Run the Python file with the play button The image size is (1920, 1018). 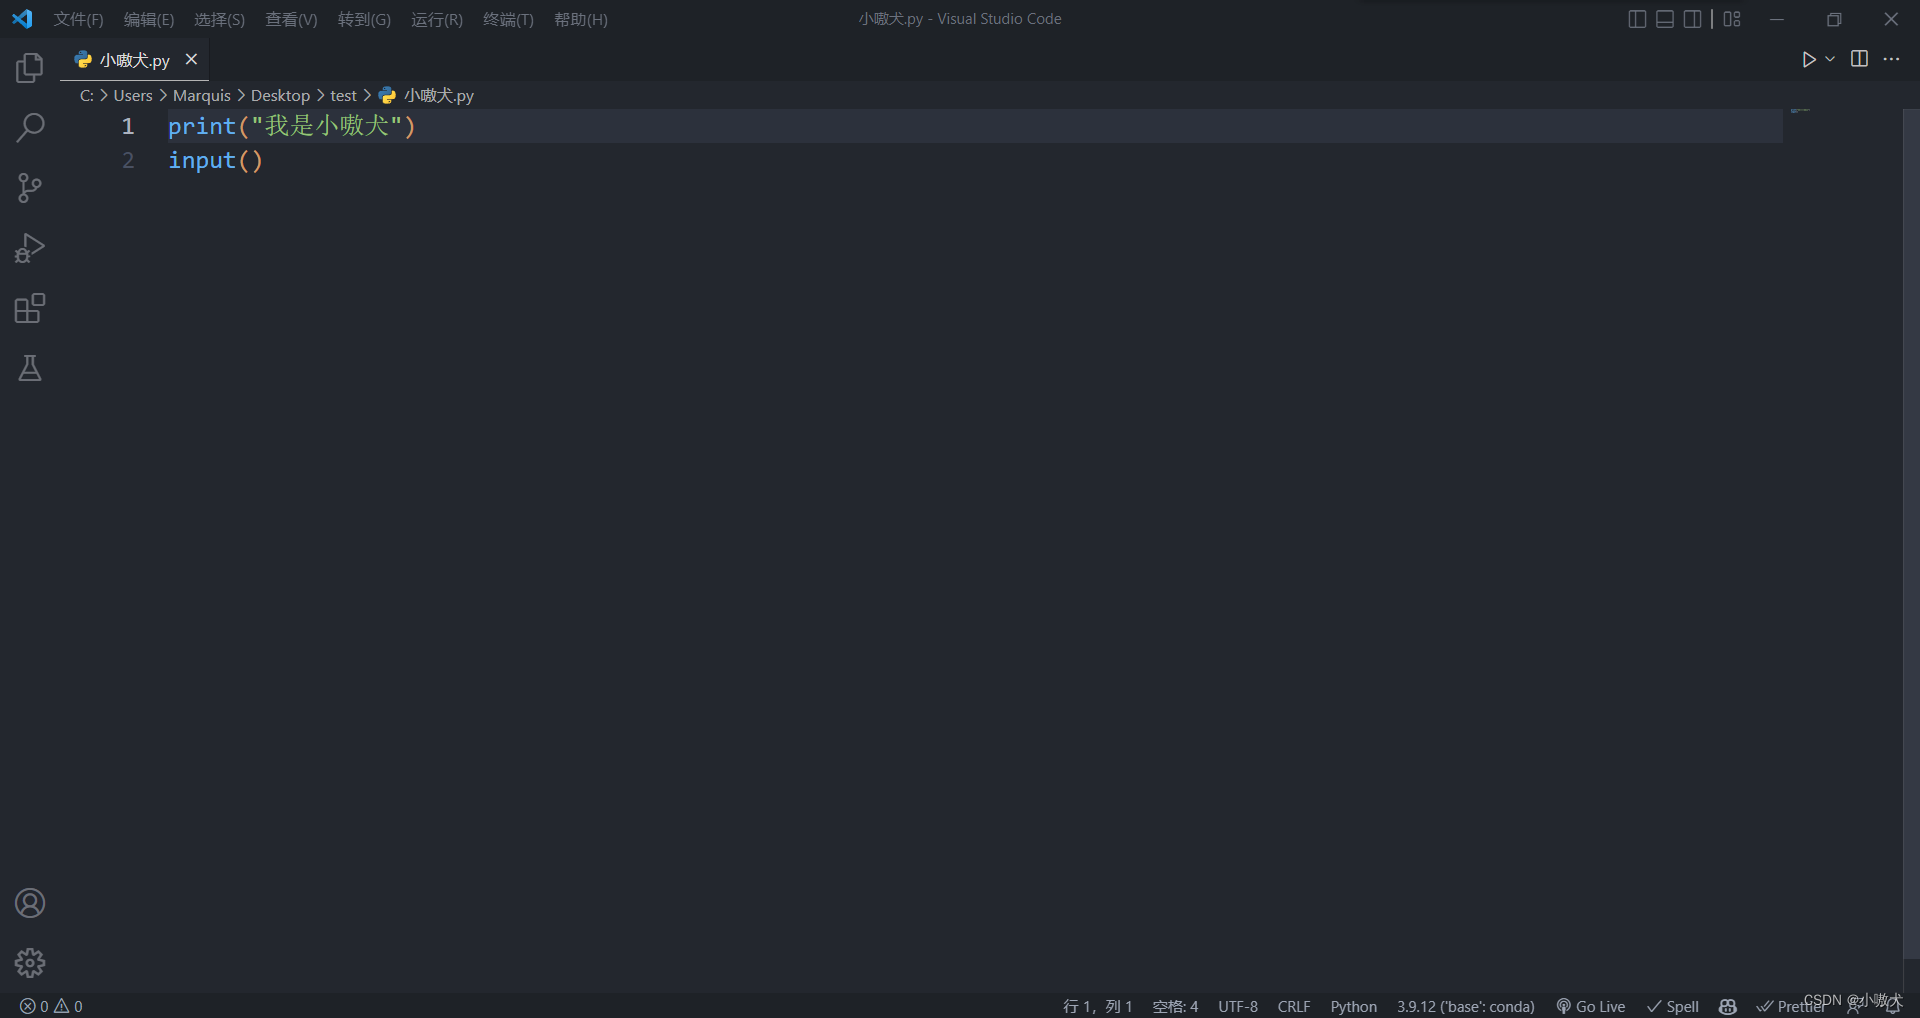point(1809,59)
